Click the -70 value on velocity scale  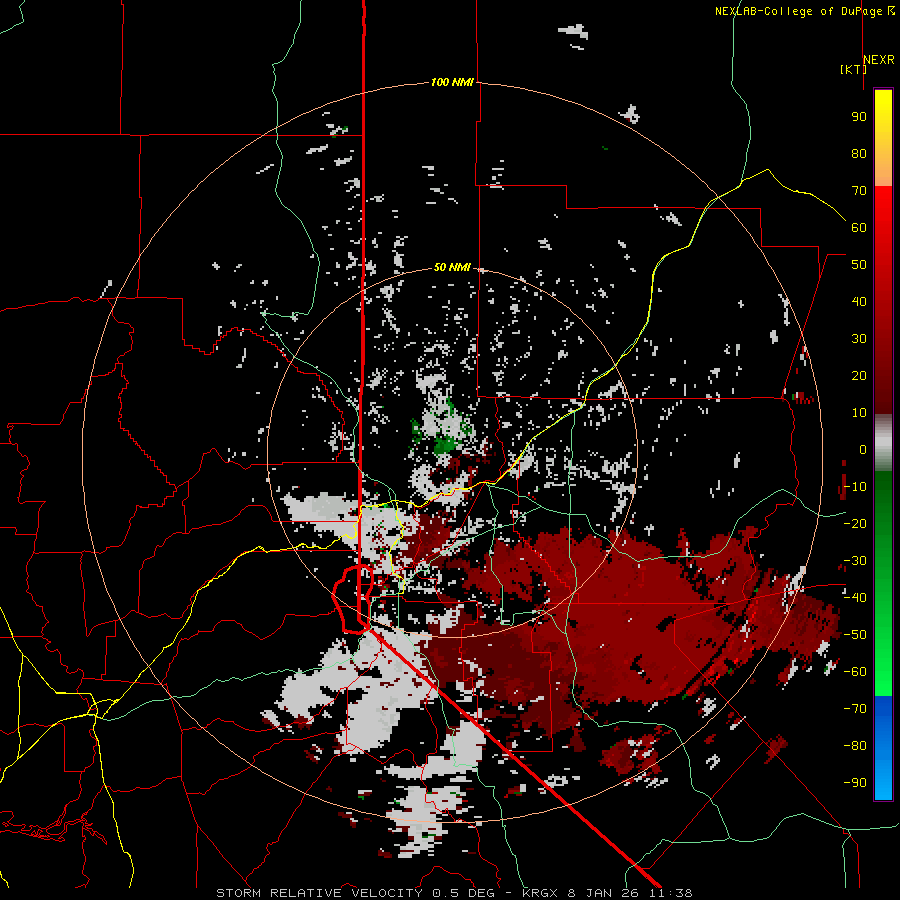855,709
